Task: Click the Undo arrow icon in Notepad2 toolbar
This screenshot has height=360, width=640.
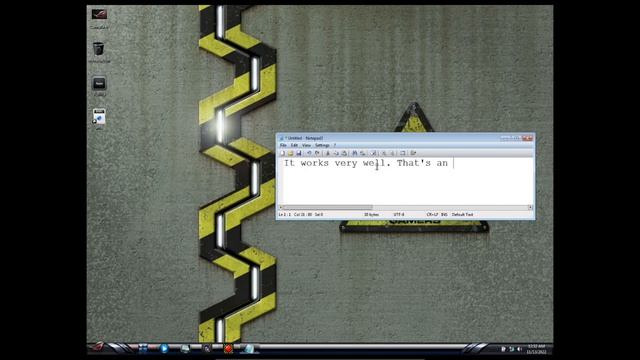Action: (309, 153)
